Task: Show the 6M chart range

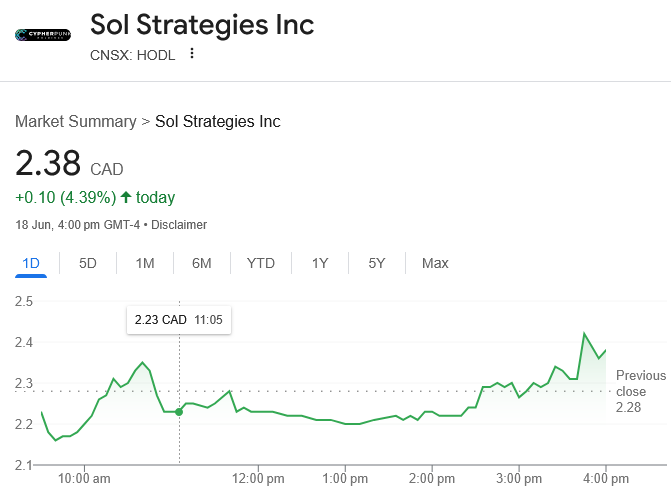Action: click(x=202, y=263)
